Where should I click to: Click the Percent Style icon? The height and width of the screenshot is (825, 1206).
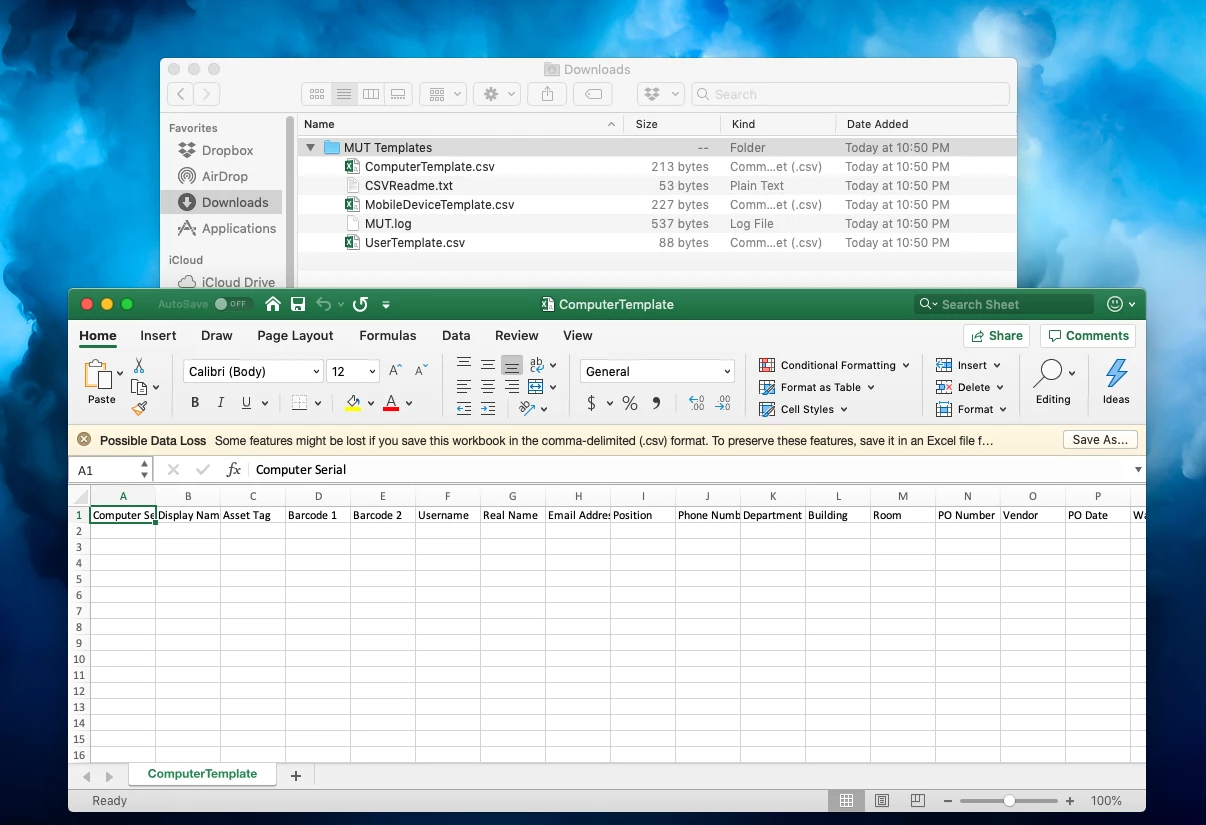(x=630, y=403)
